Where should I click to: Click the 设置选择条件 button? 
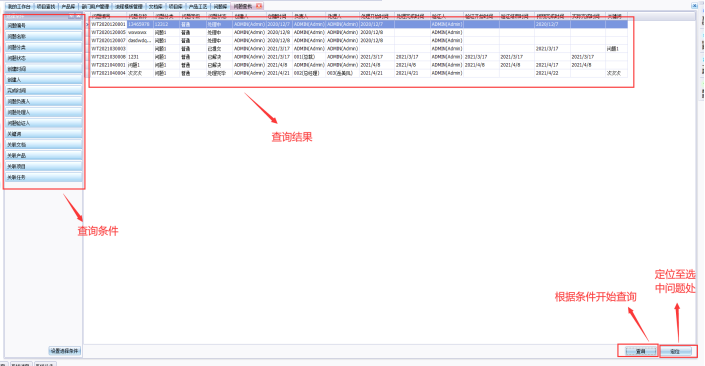point(65,351)
